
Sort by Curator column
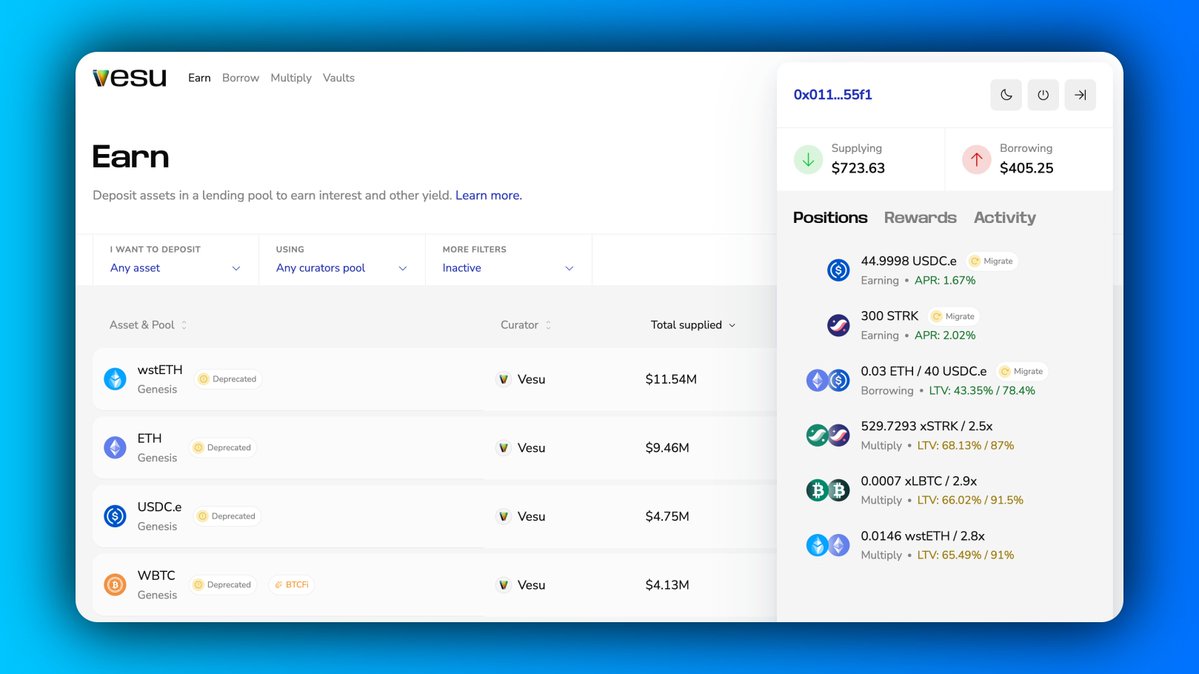pyautogui.click(x=525, y=325)
